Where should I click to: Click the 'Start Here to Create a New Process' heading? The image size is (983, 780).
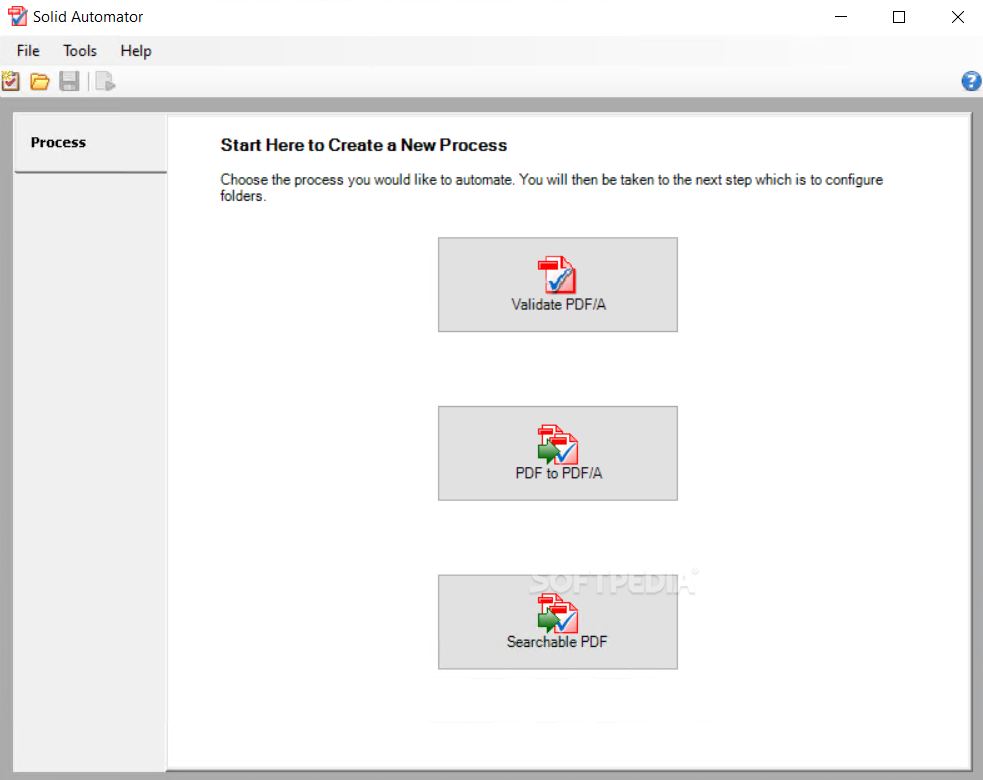click(364, 145)
